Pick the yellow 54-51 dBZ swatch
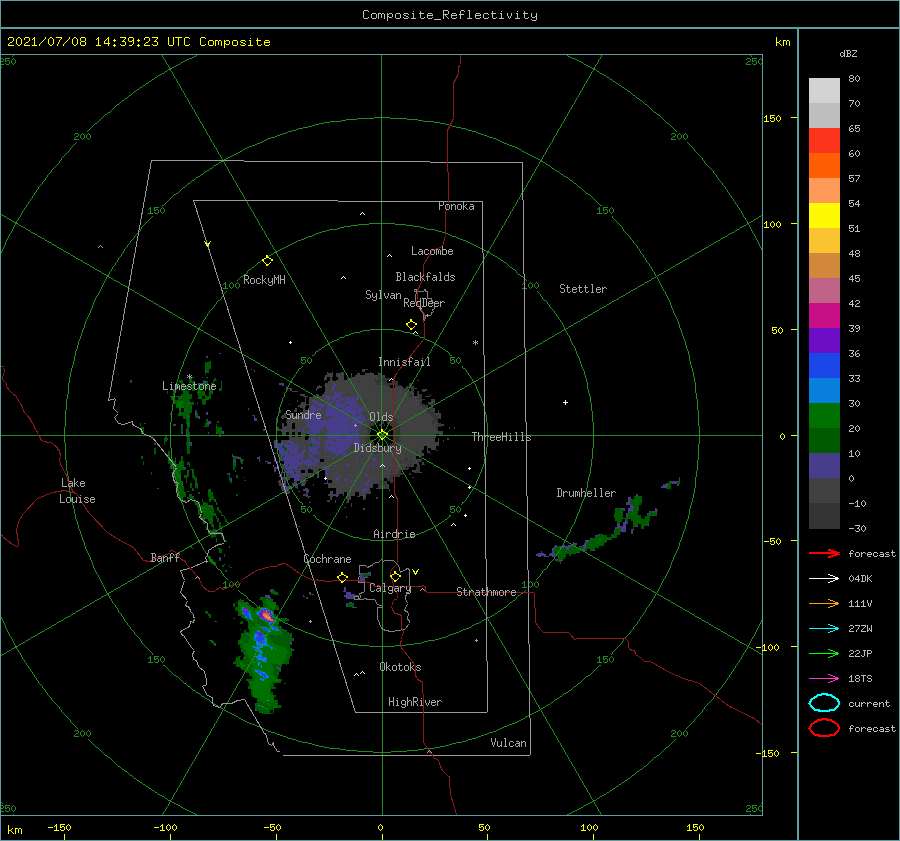 (x=824, y=216)
